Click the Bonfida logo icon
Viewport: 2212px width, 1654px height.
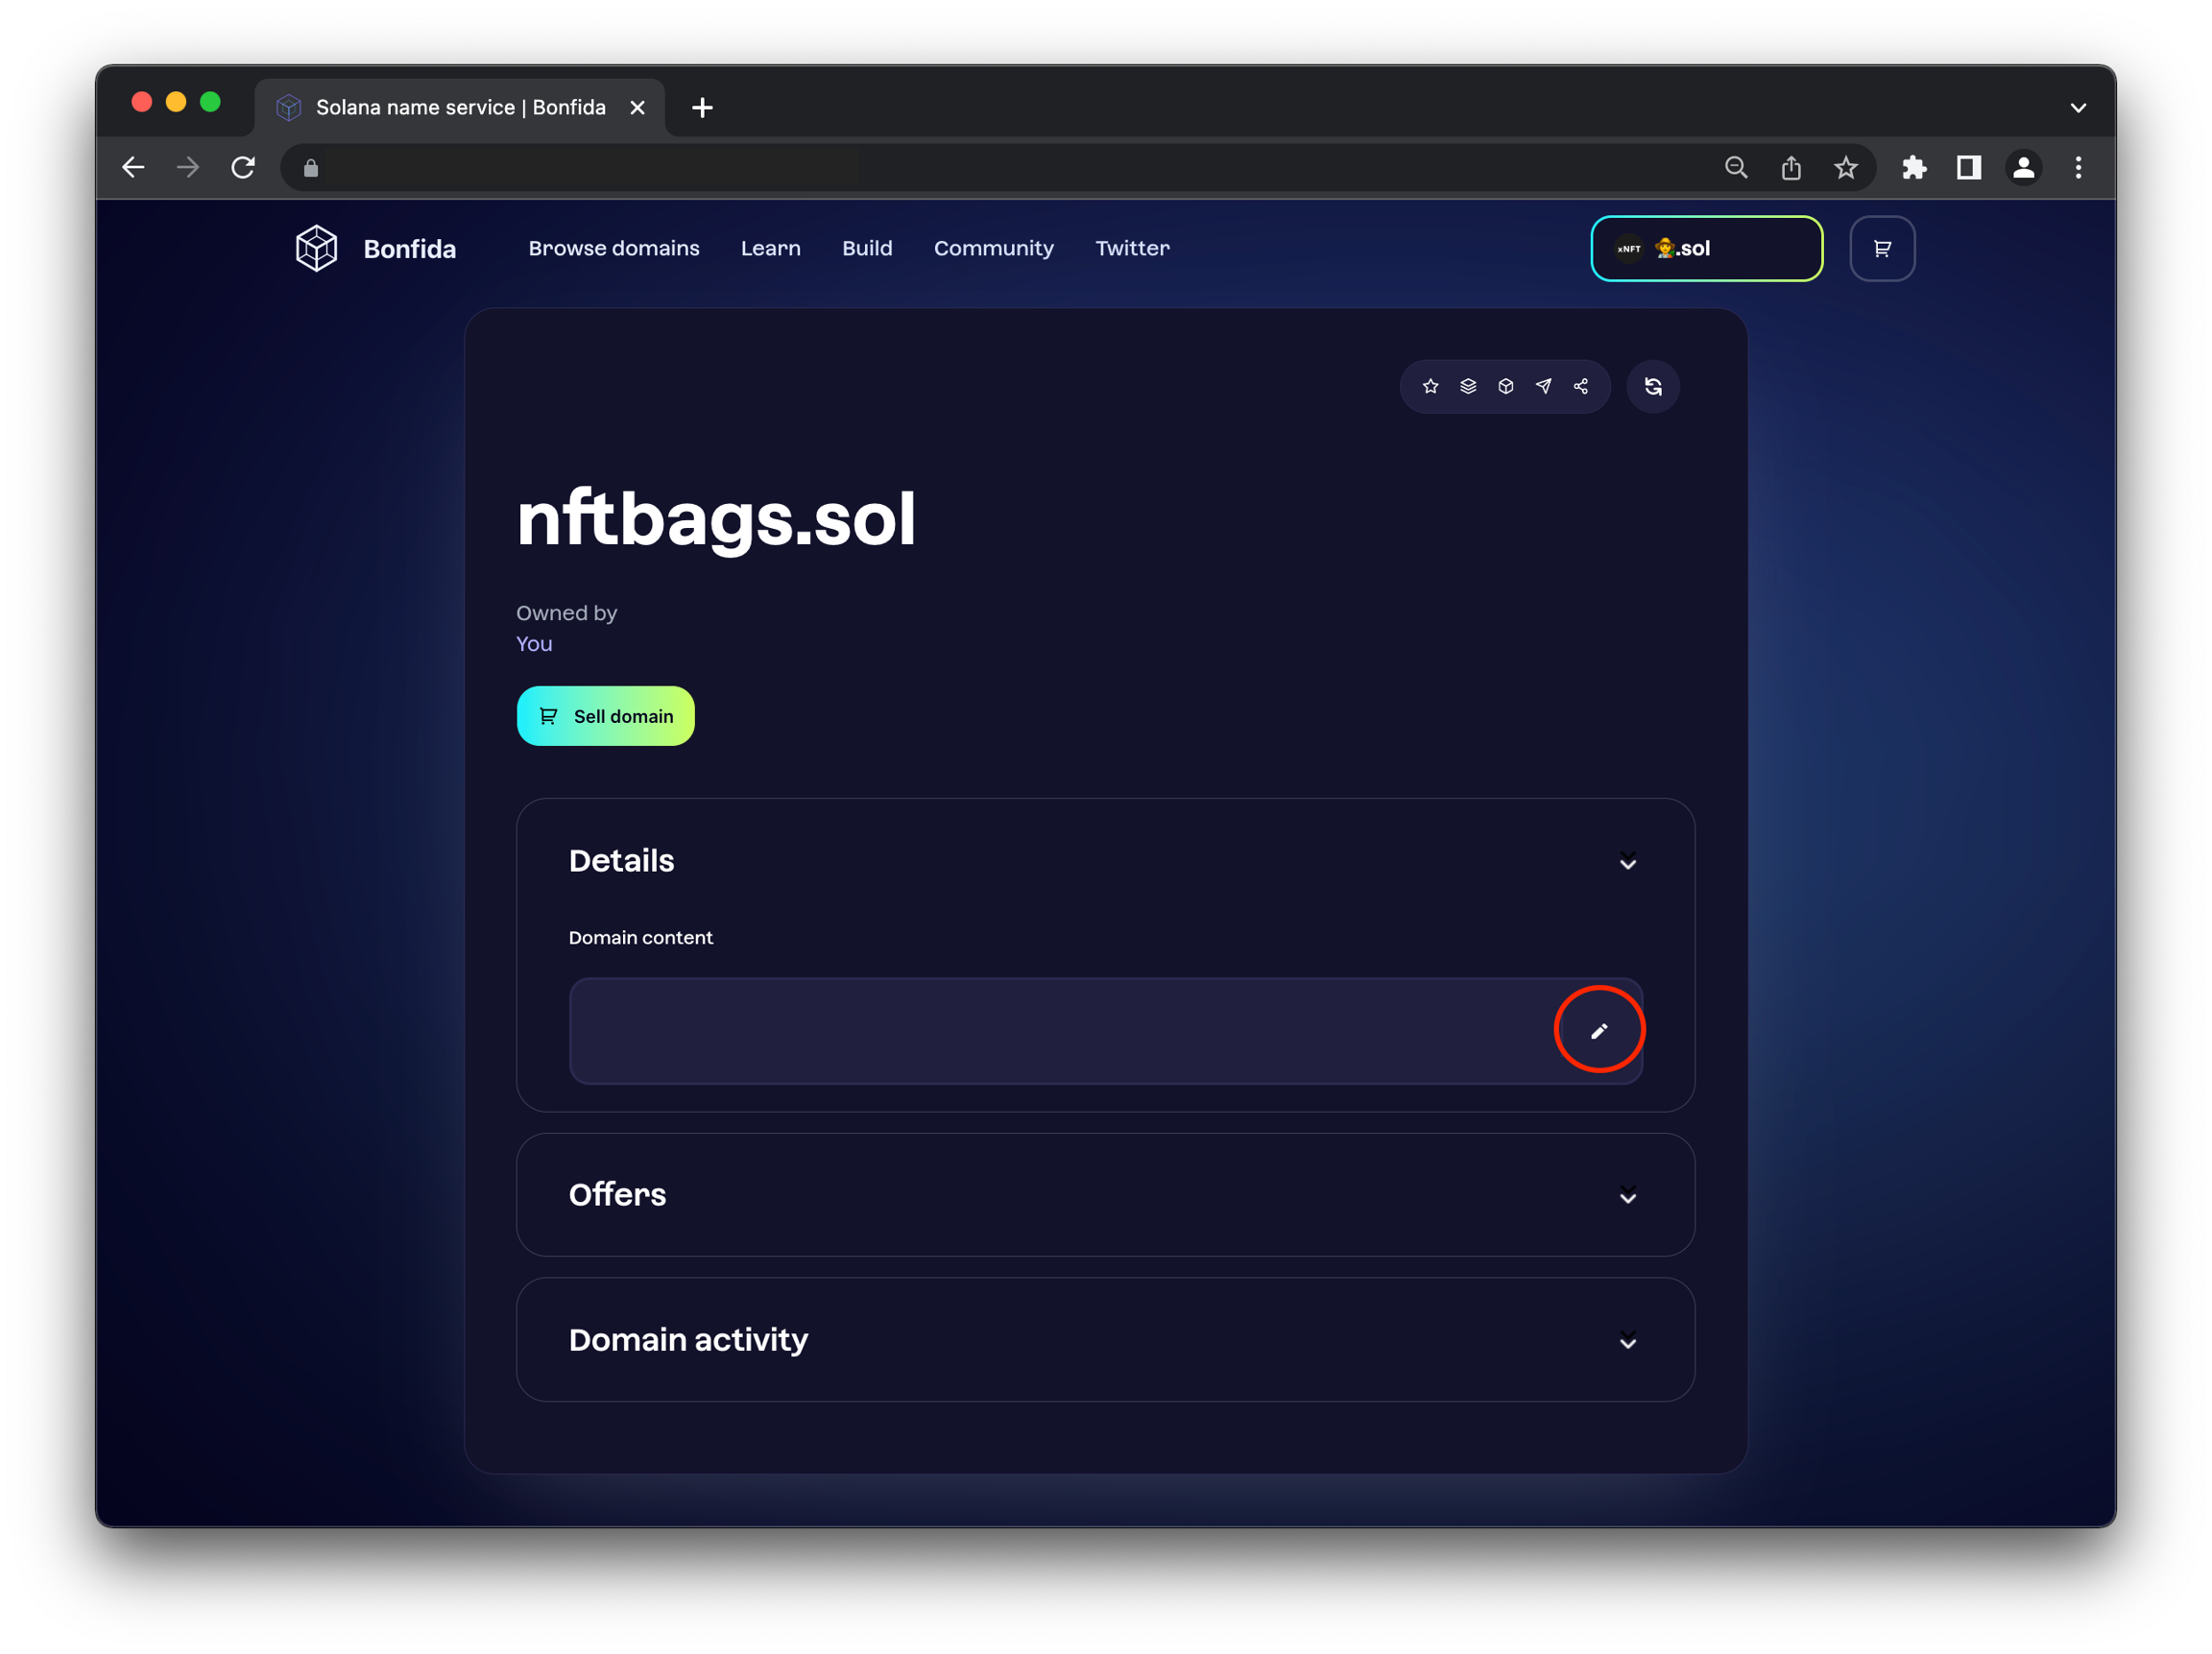click(316, 248)
